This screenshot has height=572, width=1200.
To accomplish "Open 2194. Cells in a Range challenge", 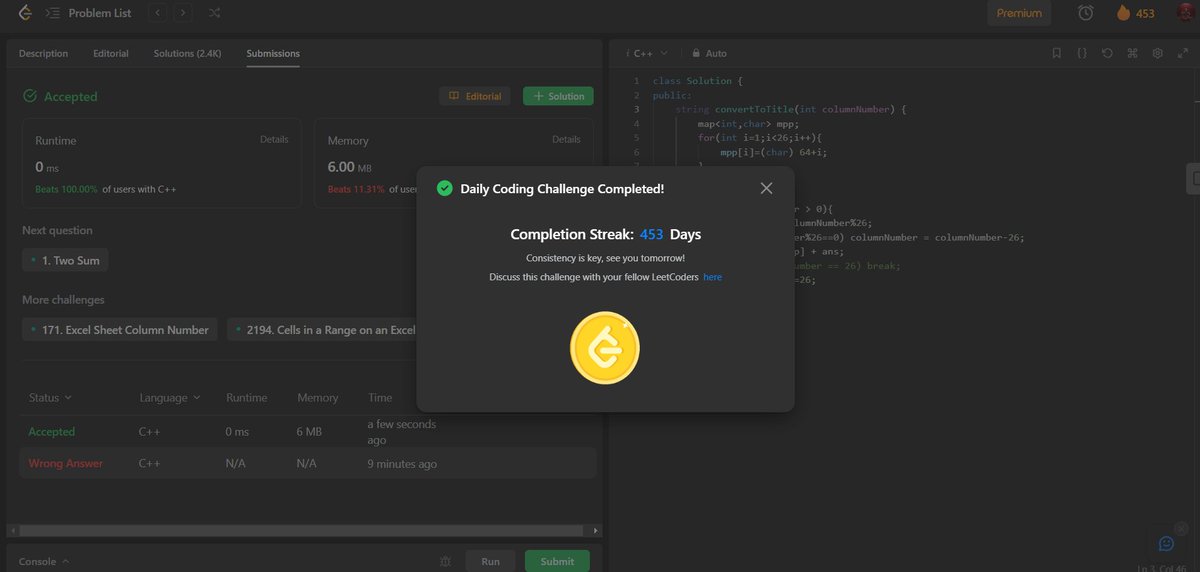I will click(x=321, y=329).
